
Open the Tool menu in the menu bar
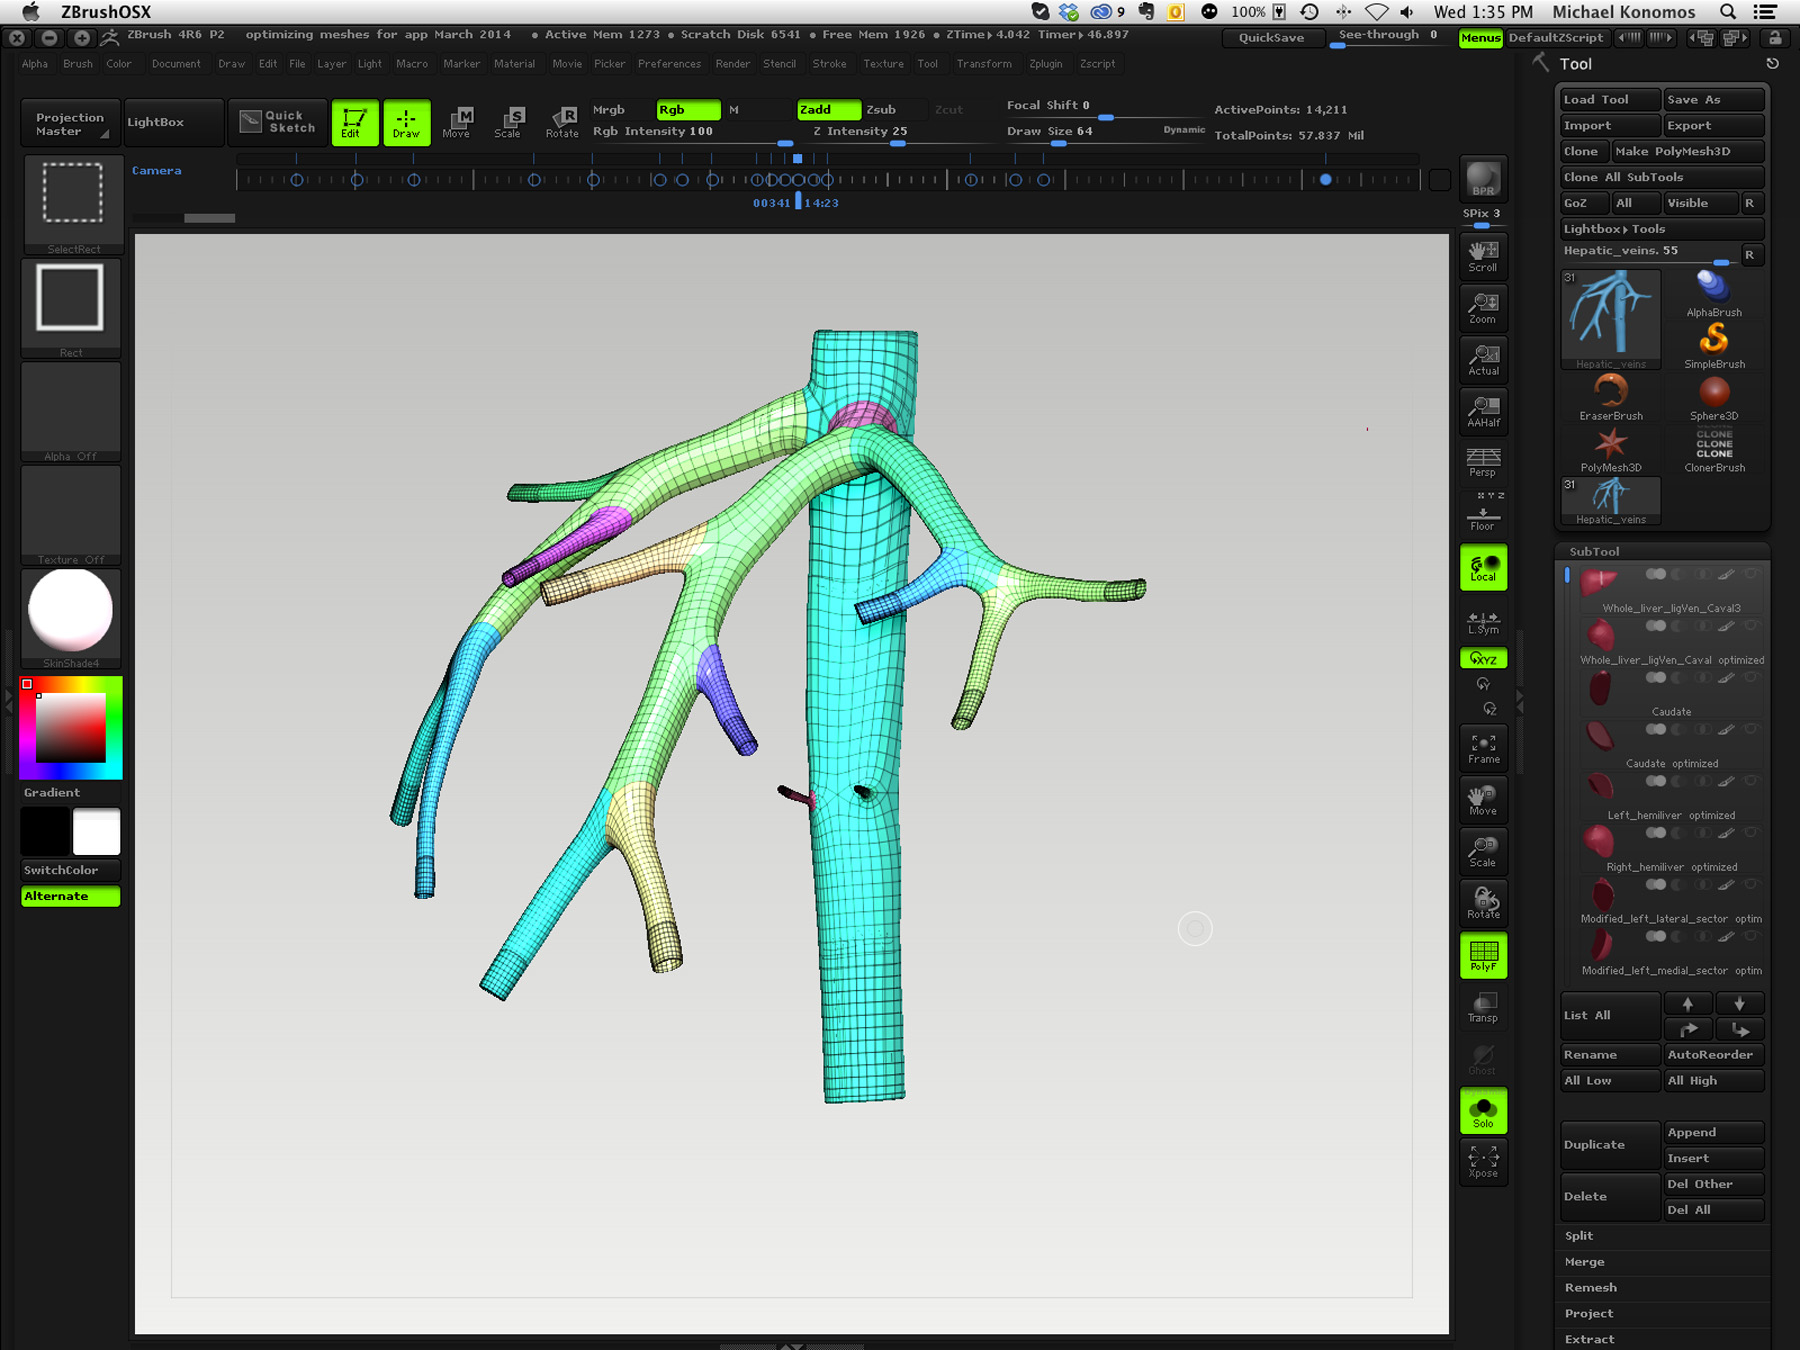point(928,64)
